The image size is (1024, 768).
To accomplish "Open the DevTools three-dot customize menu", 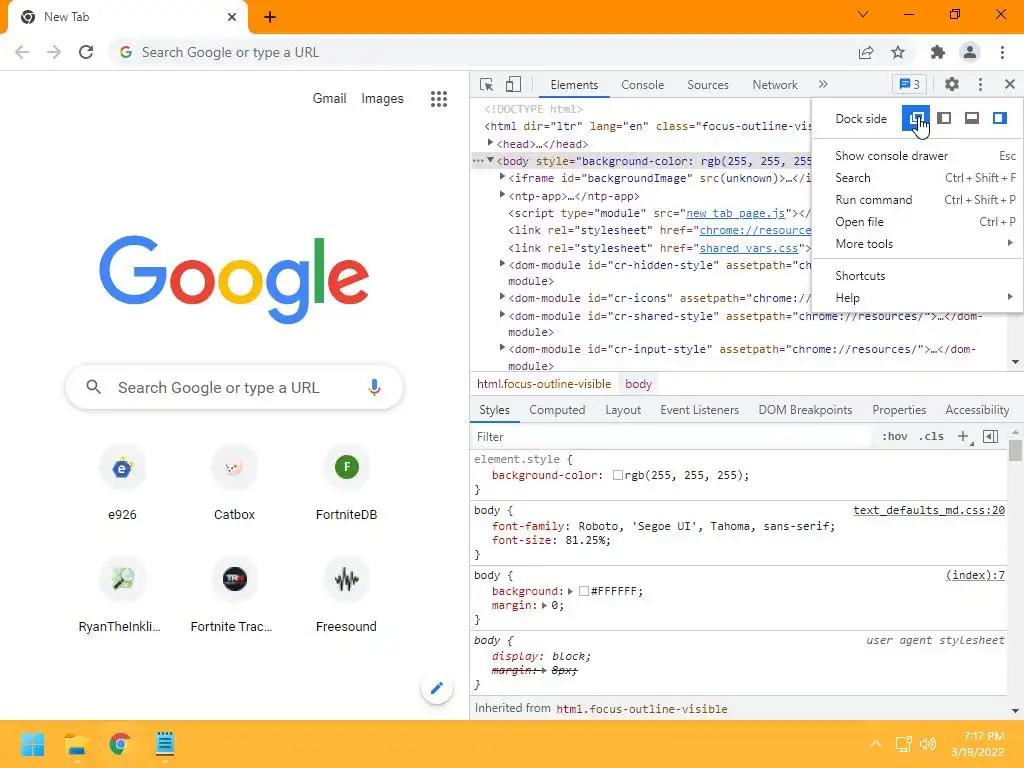I will coord(980,84).
